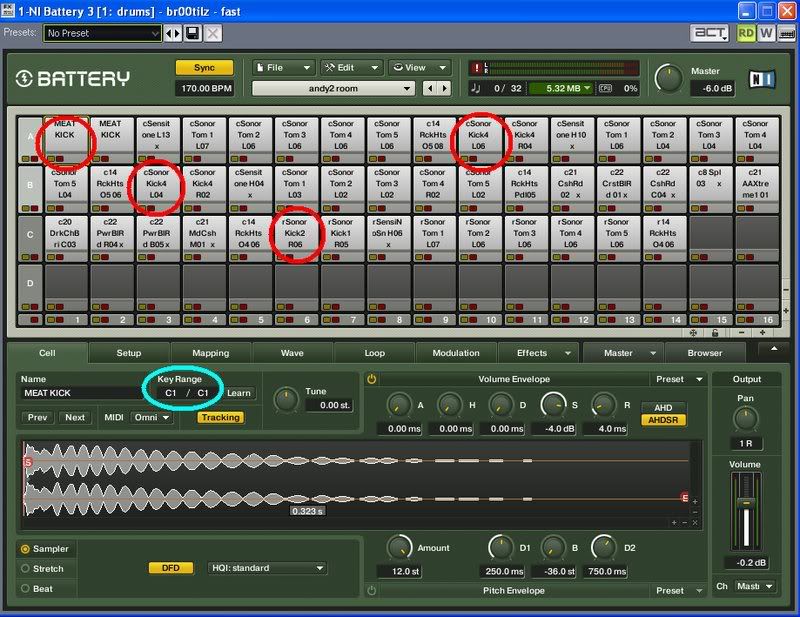The image size is (800, 617).
Task: Toggle the Sync tempo button
Action: coord(204,68)
